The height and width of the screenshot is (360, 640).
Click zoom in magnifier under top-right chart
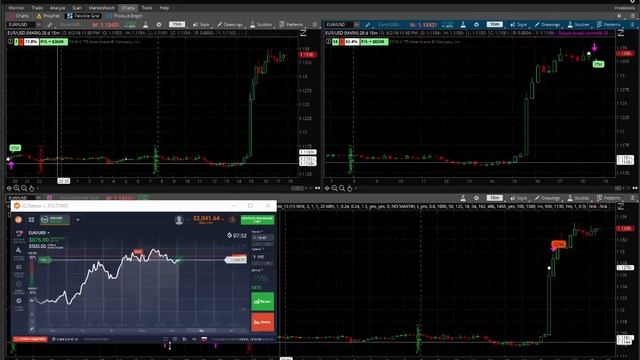(x=334, y=188)
